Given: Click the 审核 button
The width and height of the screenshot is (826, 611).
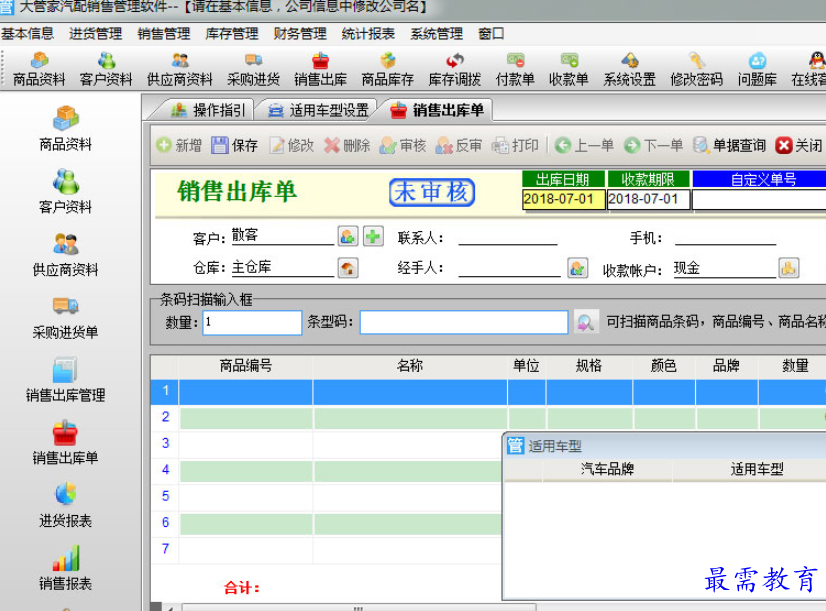Looking at the screenshot, I should [403, 145].
